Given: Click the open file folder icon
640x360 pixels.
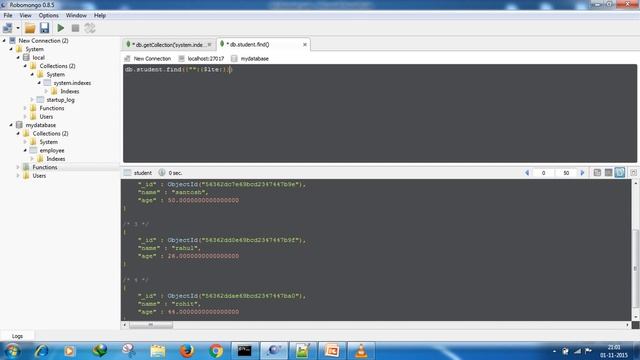Looking at the screenshot, I should (30, 28).
